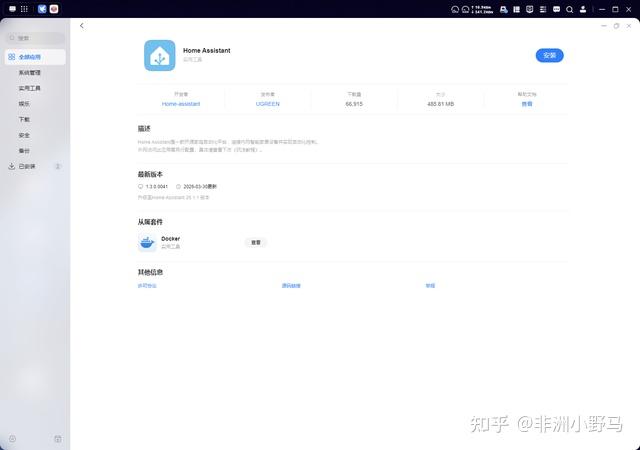Open the Installed apps section
640x450 pixels.
35,166
